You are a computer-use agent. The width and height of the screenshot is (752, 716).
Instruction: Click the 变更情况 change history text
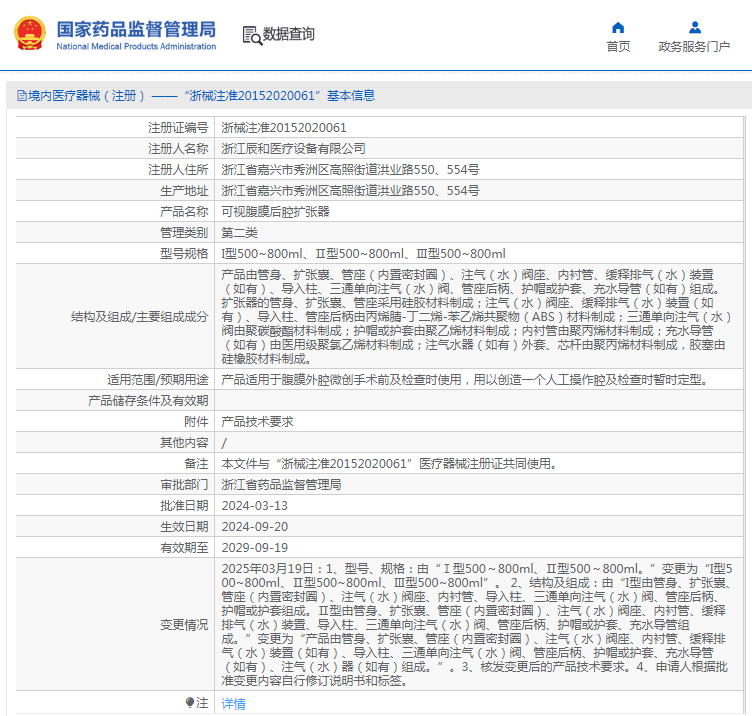point(477,624)
